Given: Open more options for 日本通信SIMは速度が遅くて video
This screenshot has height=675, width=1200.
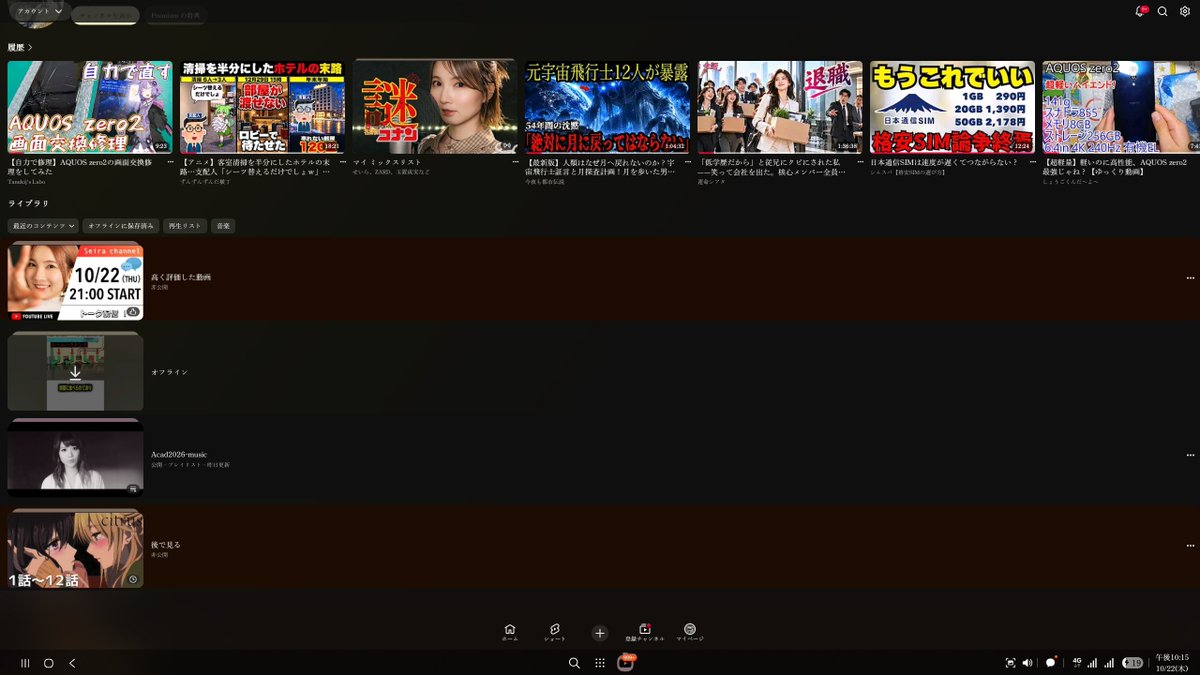Looking at the screenshot, I should [1031, 162].
